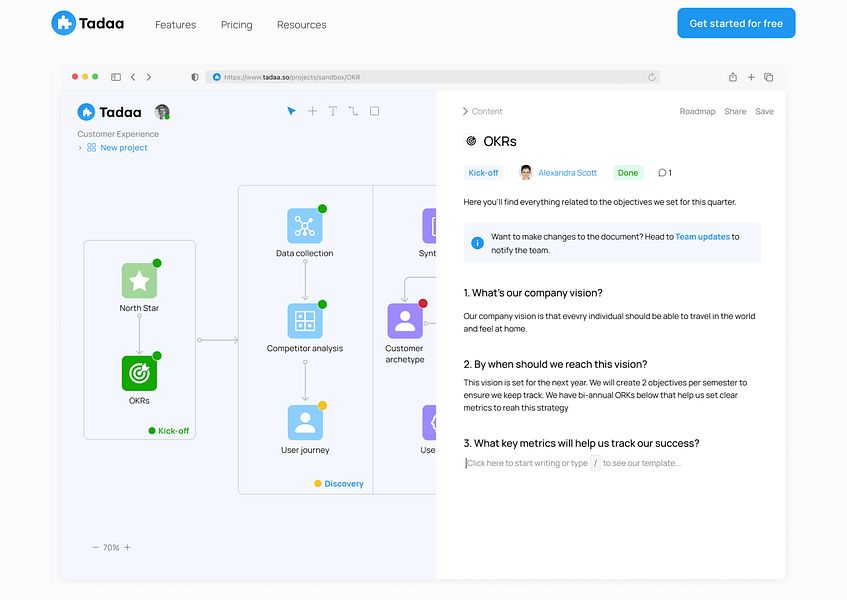Follow the Team updates link

(x=702, y=237)
